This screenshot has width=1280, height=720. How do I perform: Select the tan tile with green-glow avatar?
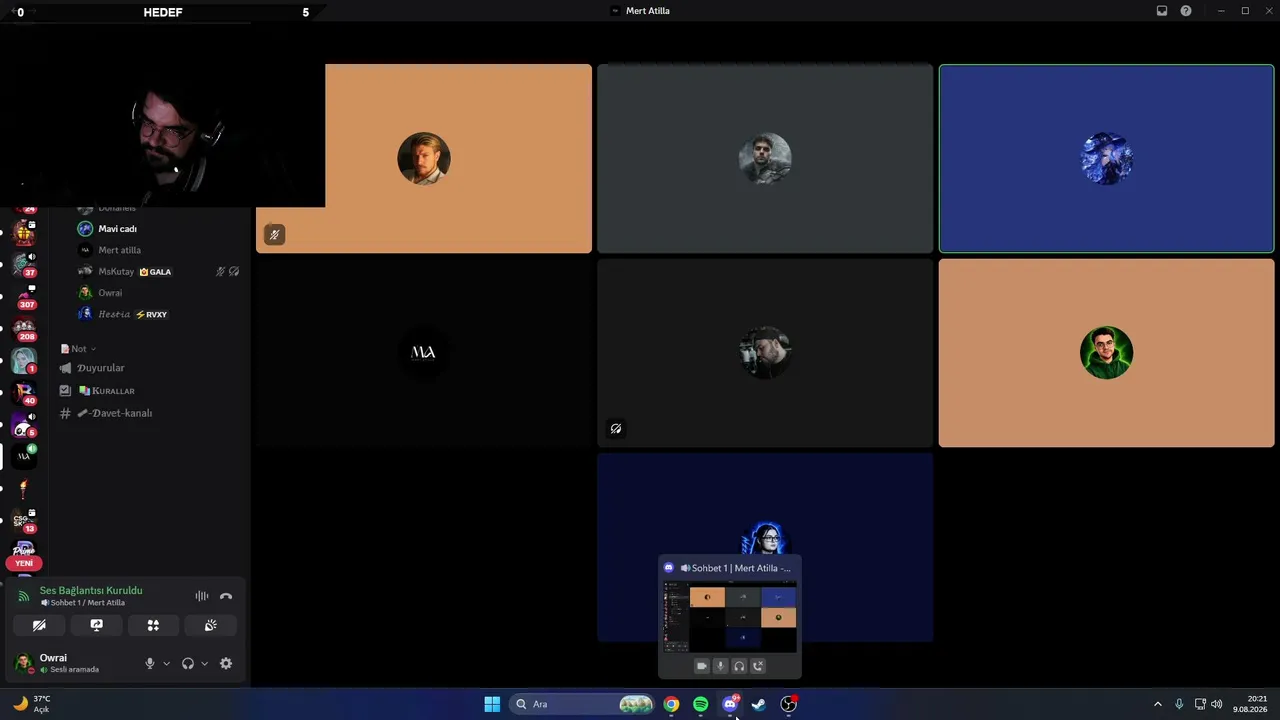1106,353
